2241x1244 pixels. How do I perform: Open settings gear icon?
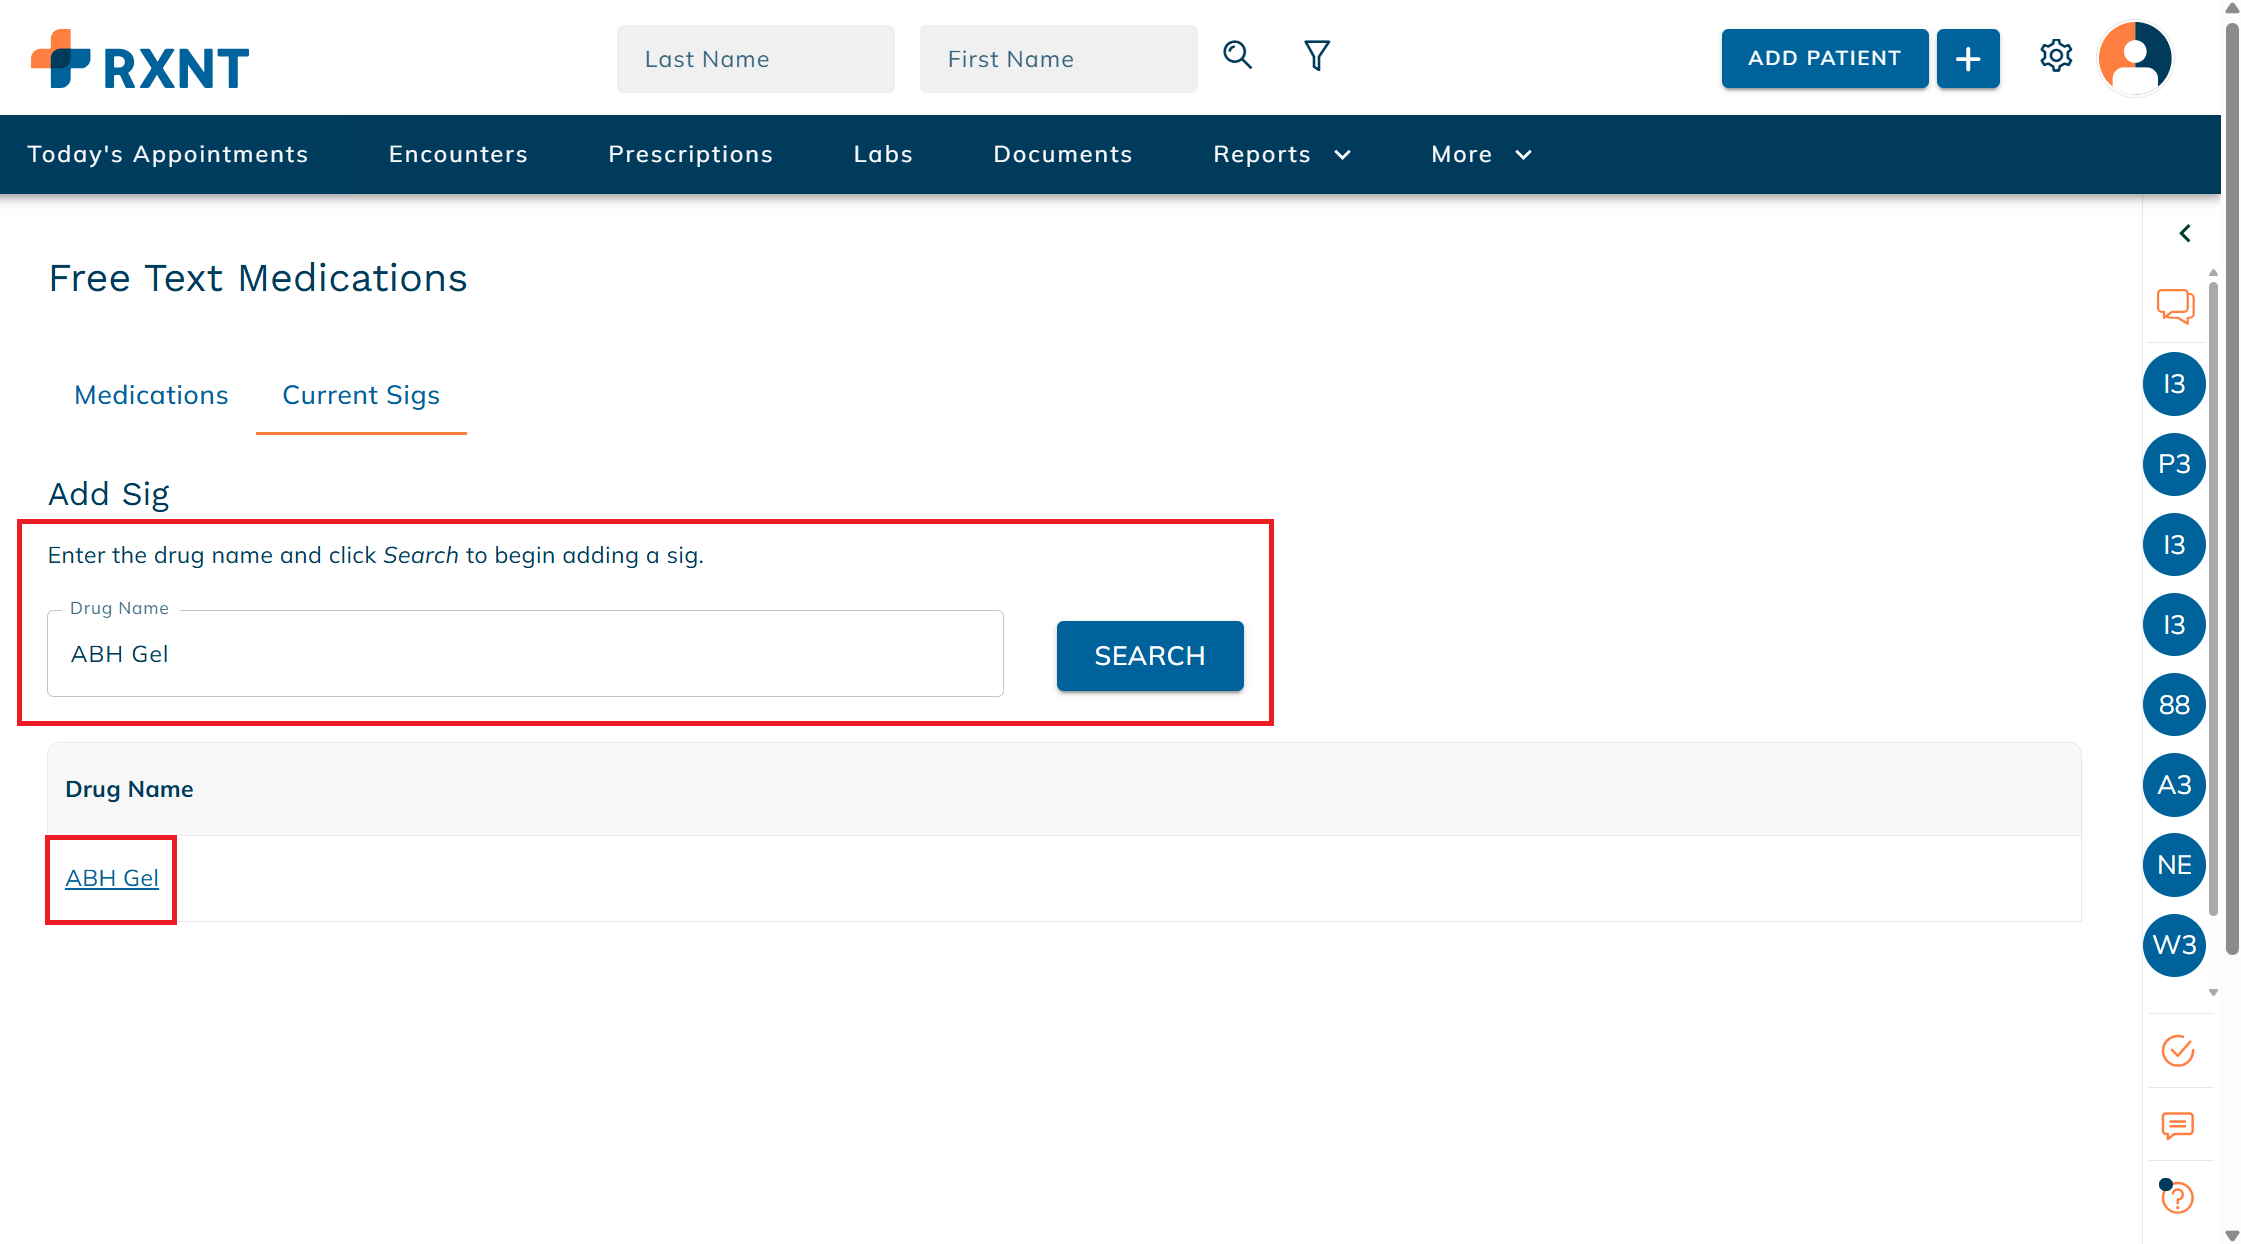coord(2055,56)
